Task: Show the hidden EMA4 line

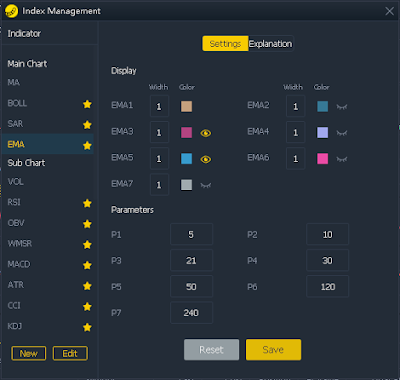Action: pos(342,133)
